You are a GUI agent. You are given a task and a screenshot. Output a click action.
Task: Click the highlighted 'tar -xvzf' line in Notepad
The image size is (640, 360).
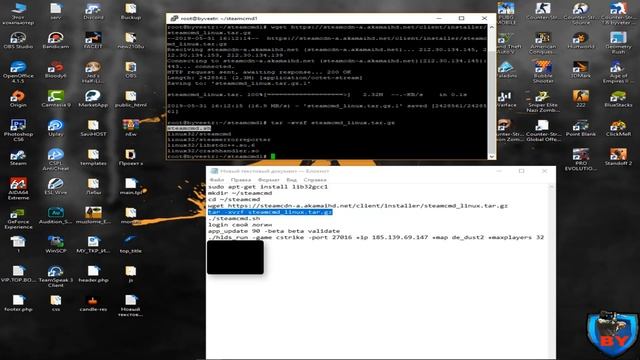pyautogui.click(x=270, y=212)
